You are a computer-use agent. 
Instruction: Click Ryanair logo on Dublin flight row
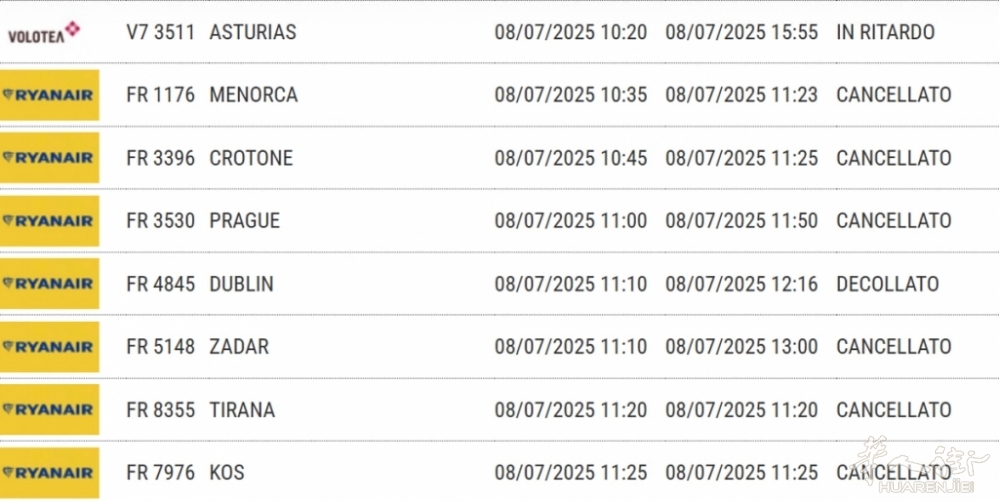49,283
